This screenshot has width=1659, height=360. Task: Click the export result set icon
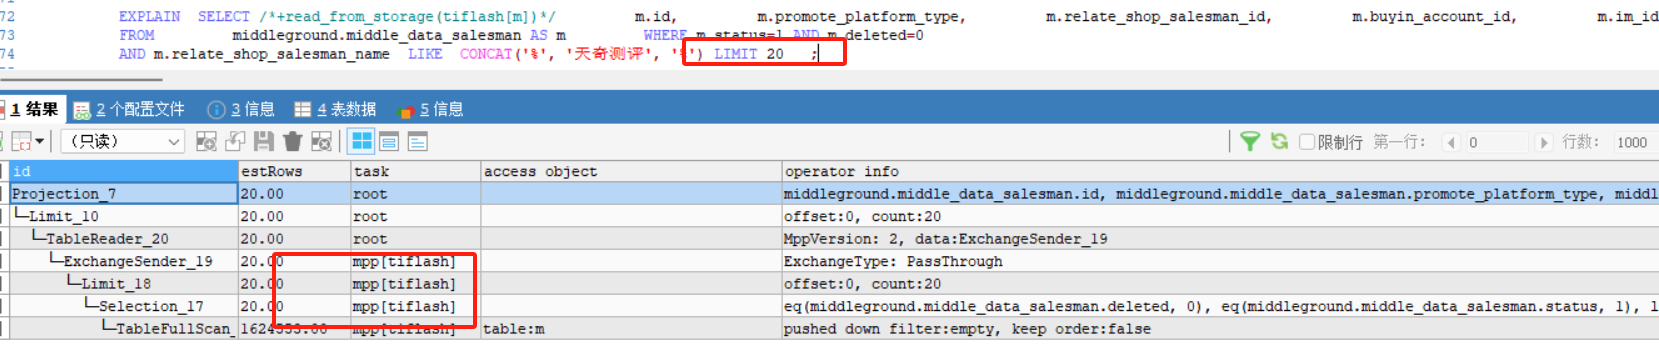tap(21, 142)
